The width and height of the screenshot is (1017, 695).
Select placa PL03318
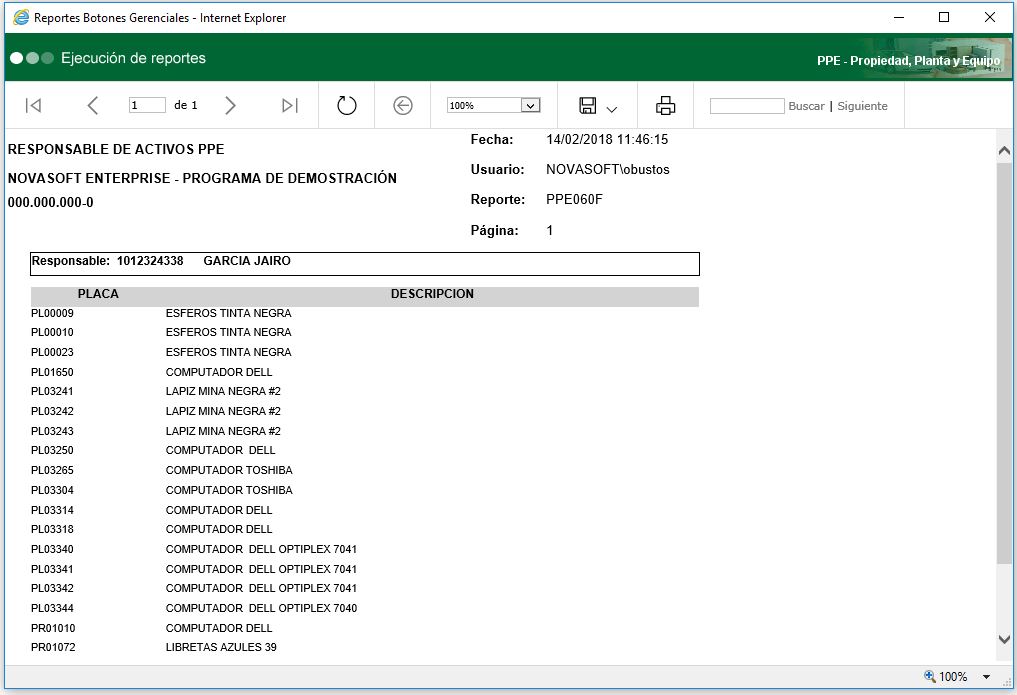click(x=53, y=529)
